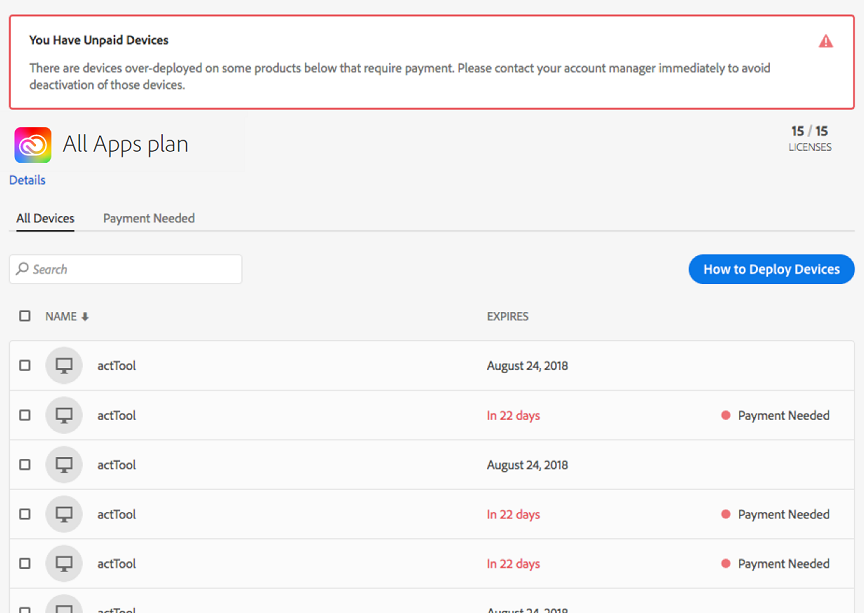This screenshot has height=613, width=864.
Task: Click the EXPIRES column header
Action: (x=507, y=317)
